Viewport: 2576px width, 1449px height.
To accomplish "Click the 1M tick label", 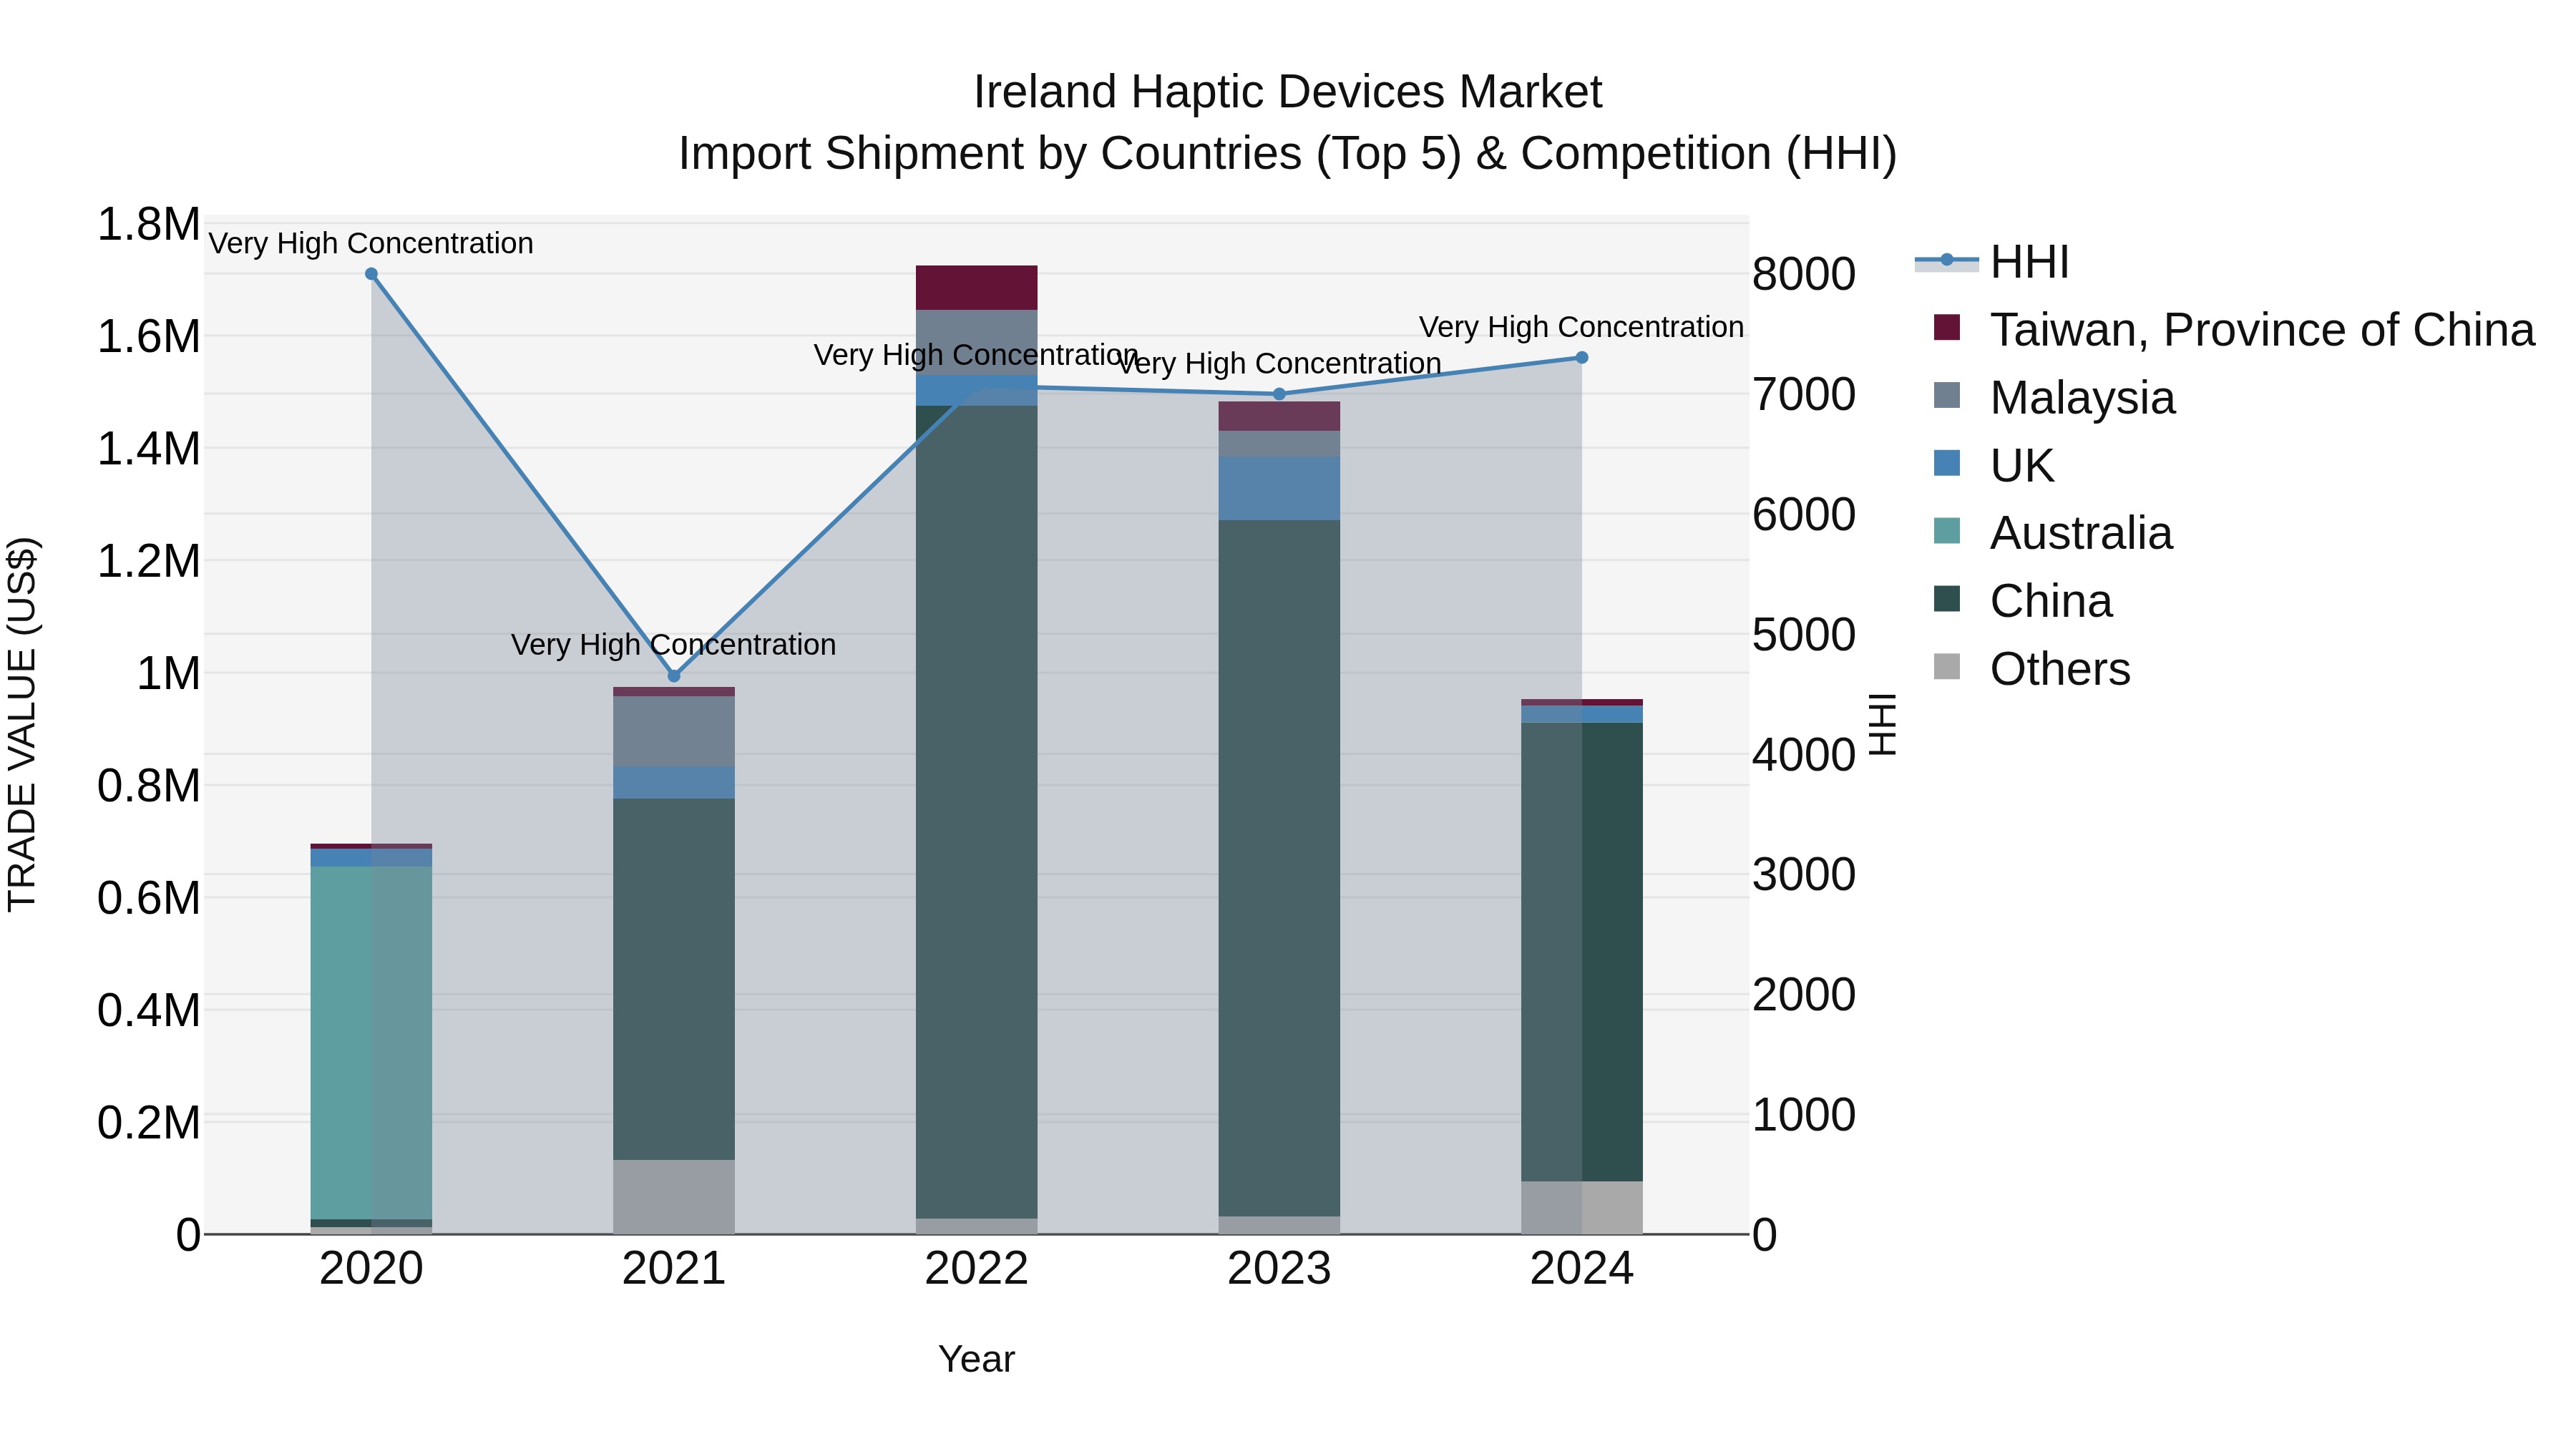I will 168,673.
